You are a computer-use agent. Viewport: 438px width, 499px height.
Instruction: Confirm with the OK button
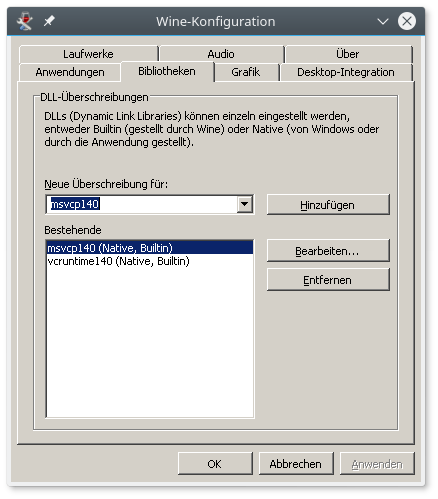pos(215,464)
